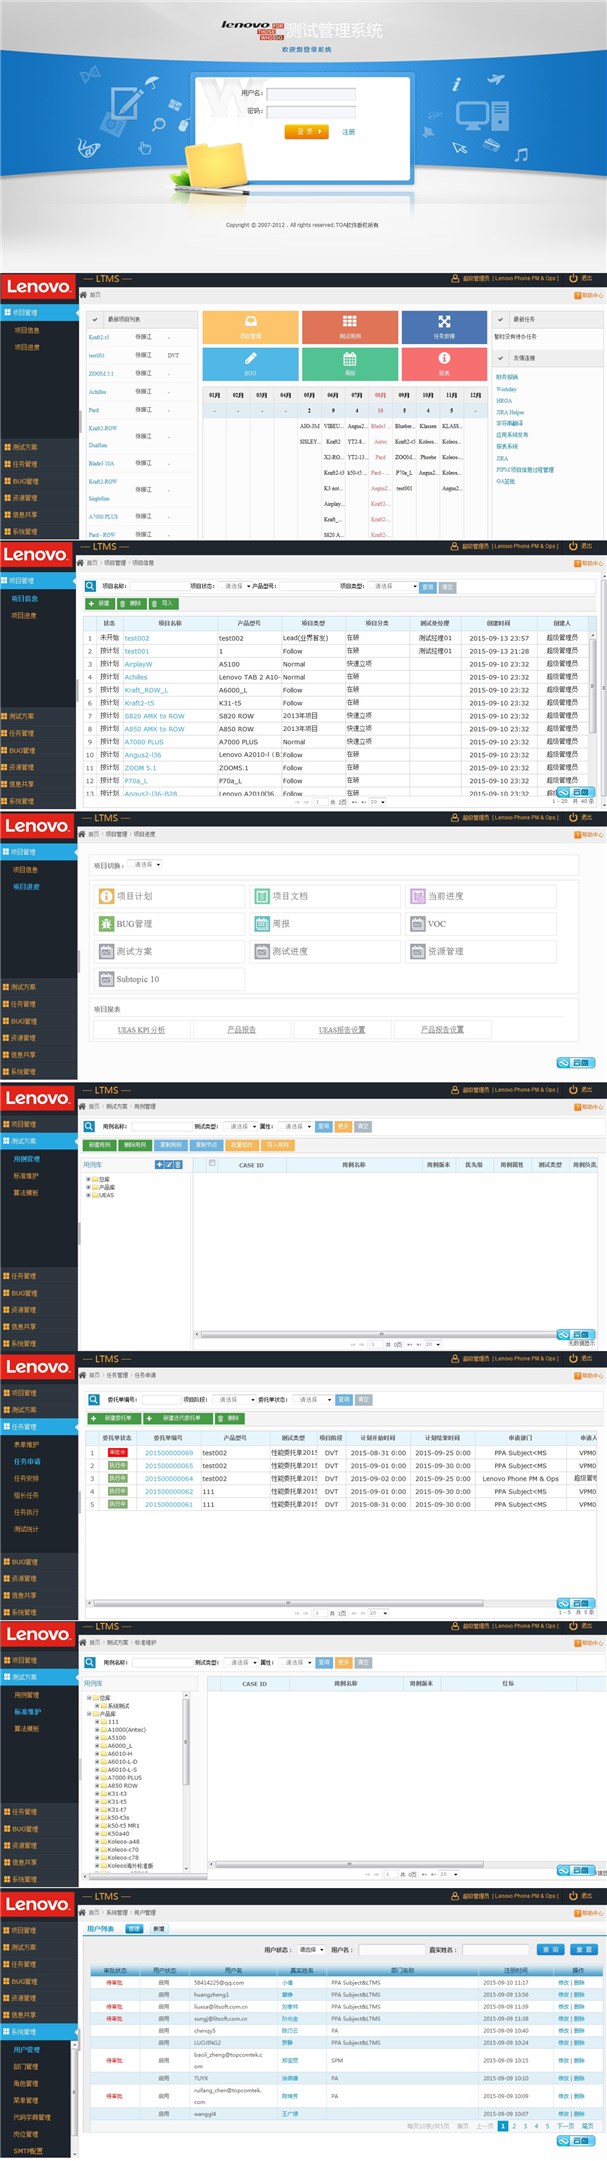Open the Subtopic 10 icon tile
This screenshot has width=607, height=2161.
(169, 979)
